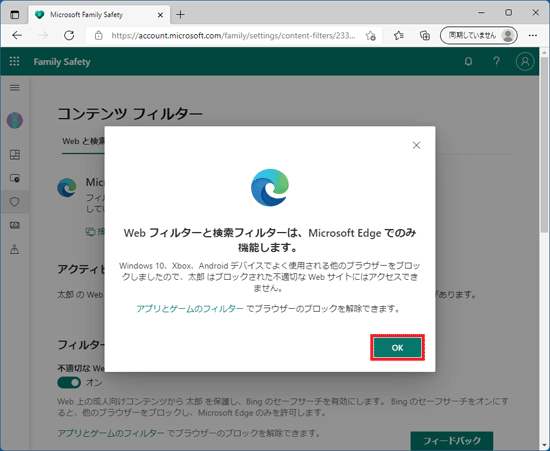The height and width of the screenshot is (451, 550).
Task: Click browser back arrow
Action: (17, 35)
